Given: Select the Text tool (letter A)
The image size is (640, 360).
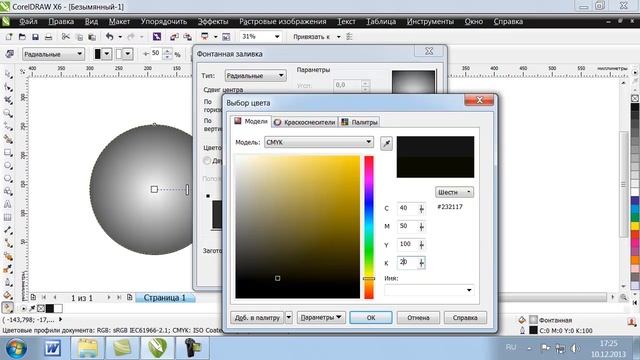Looking at the screenshot, I should [x=8, y=204].
